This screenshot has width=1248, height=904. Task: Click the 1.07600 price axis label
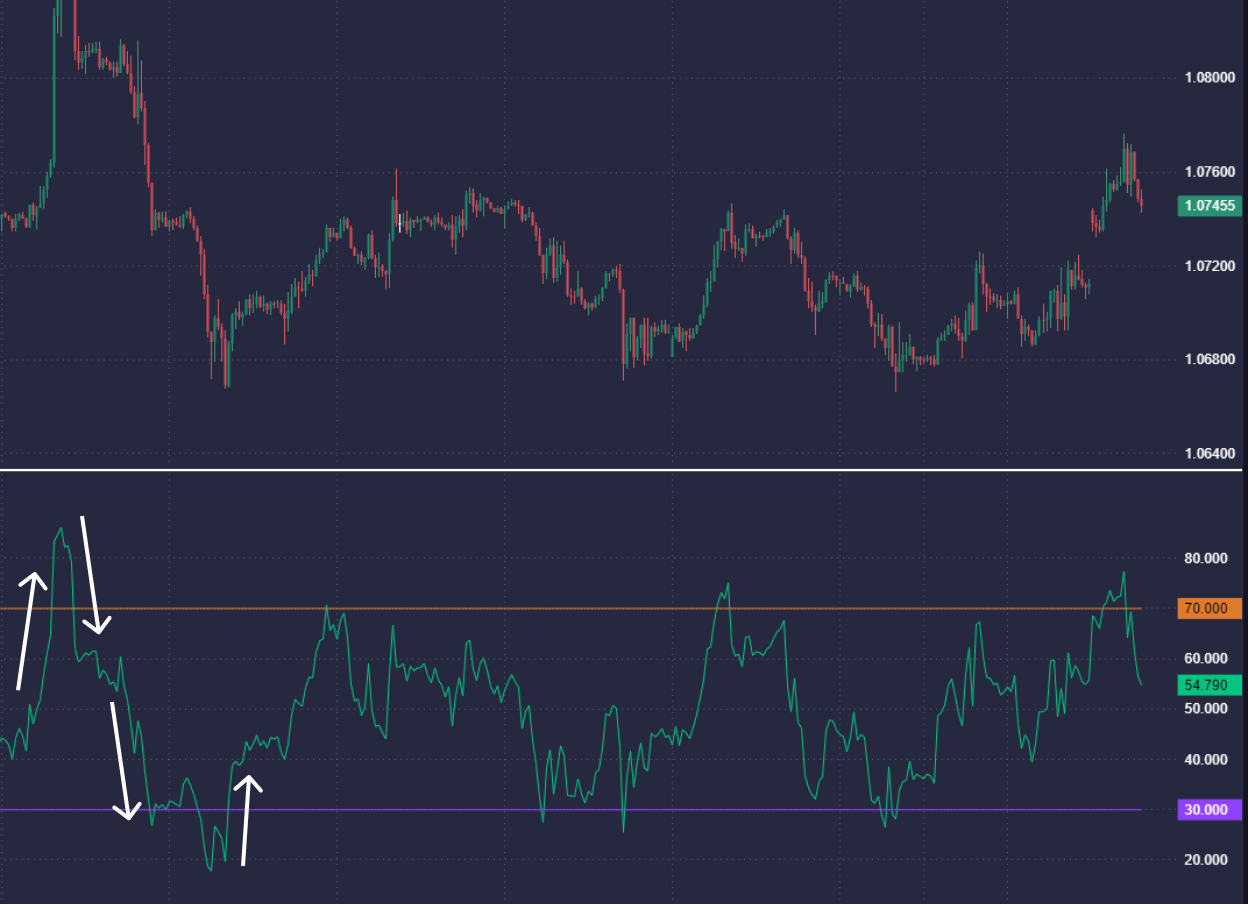tap(1210, 172)
